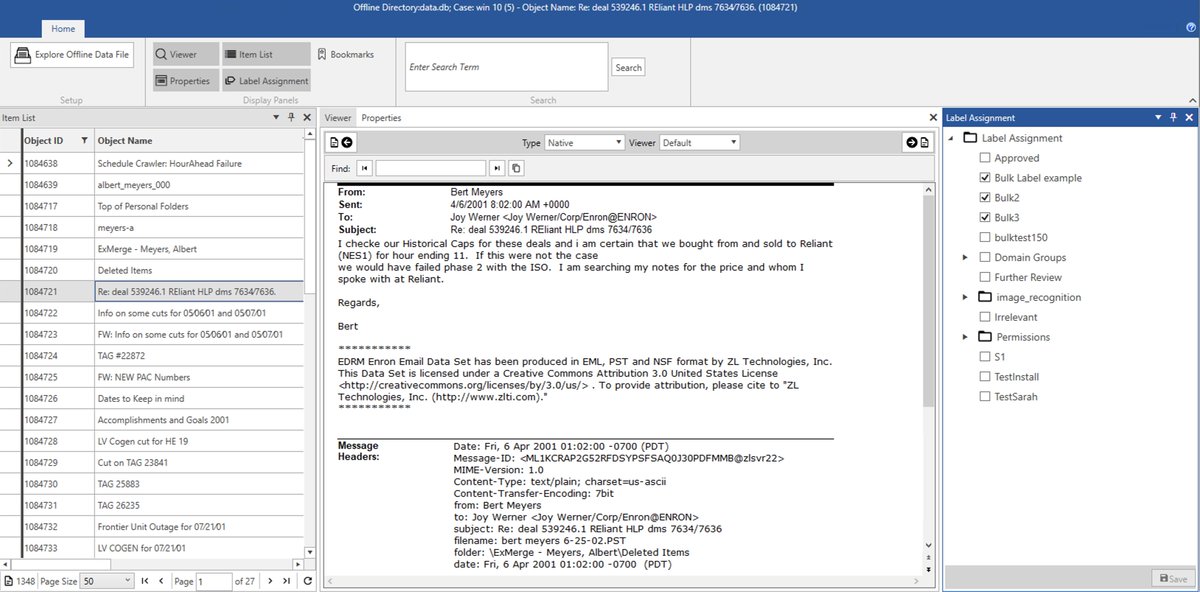Viewport: 1200px width, 592px height.
Task: Click the Page number input field
Action: (213, 581)
